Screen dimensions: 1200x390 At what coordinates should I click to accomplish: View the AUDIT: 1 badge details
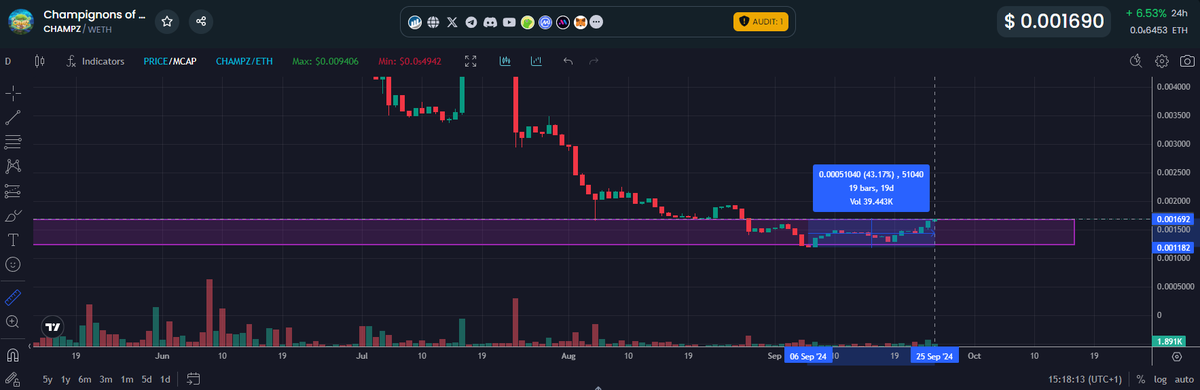coord(761,21)
